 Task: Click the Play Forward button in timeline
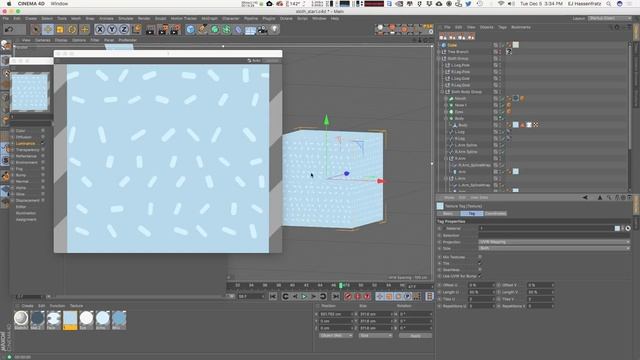304,296
